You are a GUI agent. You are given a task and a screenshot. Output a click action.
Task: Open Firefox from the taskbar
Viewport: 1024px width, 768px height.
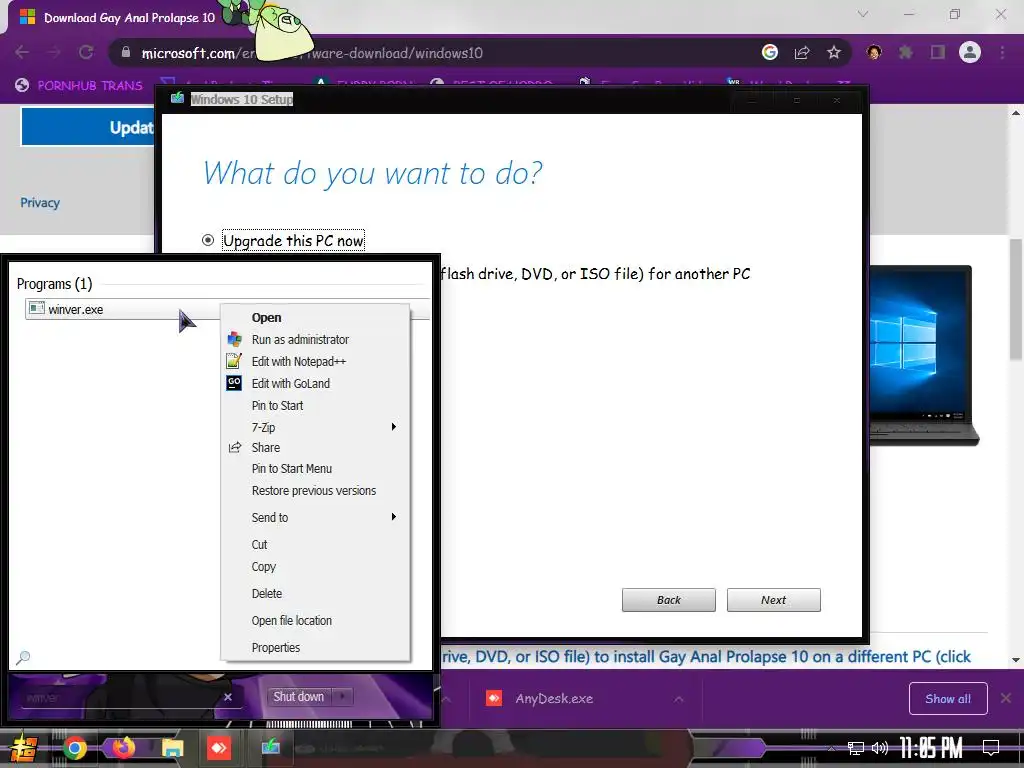pos(122,748)
